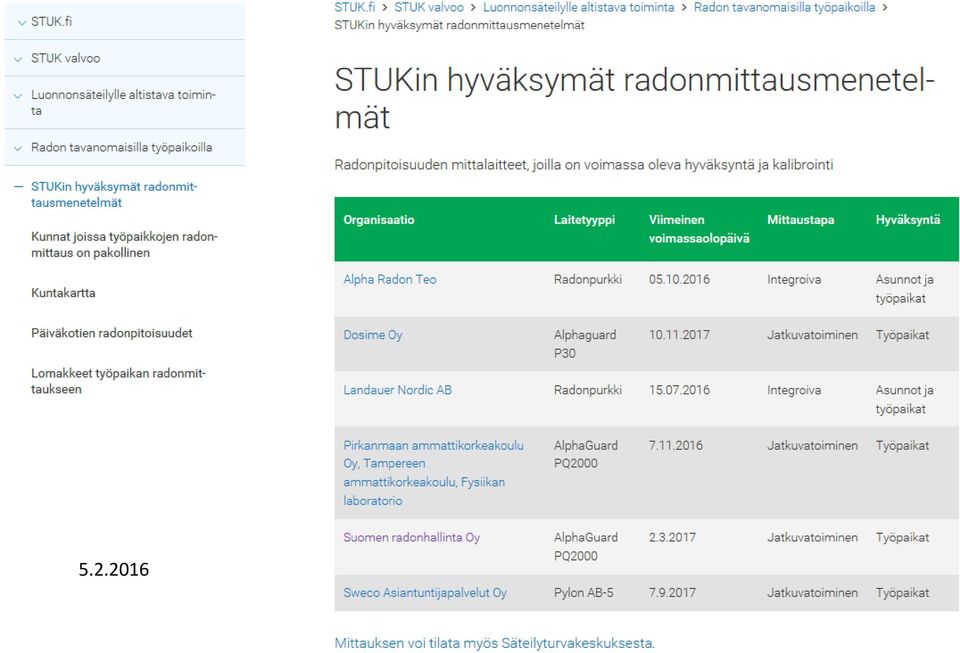Click Työpaikat in the Pirkanmaan row
This screenshot has width=960, height=653.
tap(902, 446)
